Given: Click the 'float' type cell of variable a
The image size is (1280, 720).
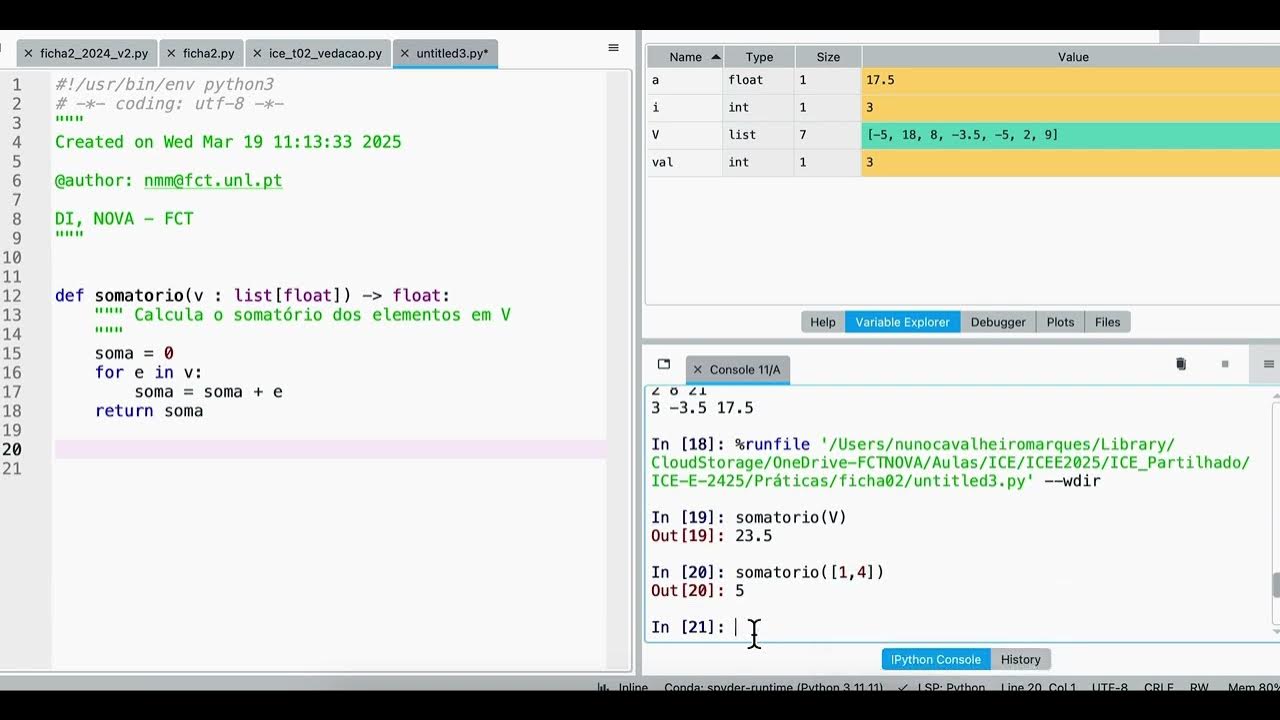Looking at the screenshot, I should (759, 80).
